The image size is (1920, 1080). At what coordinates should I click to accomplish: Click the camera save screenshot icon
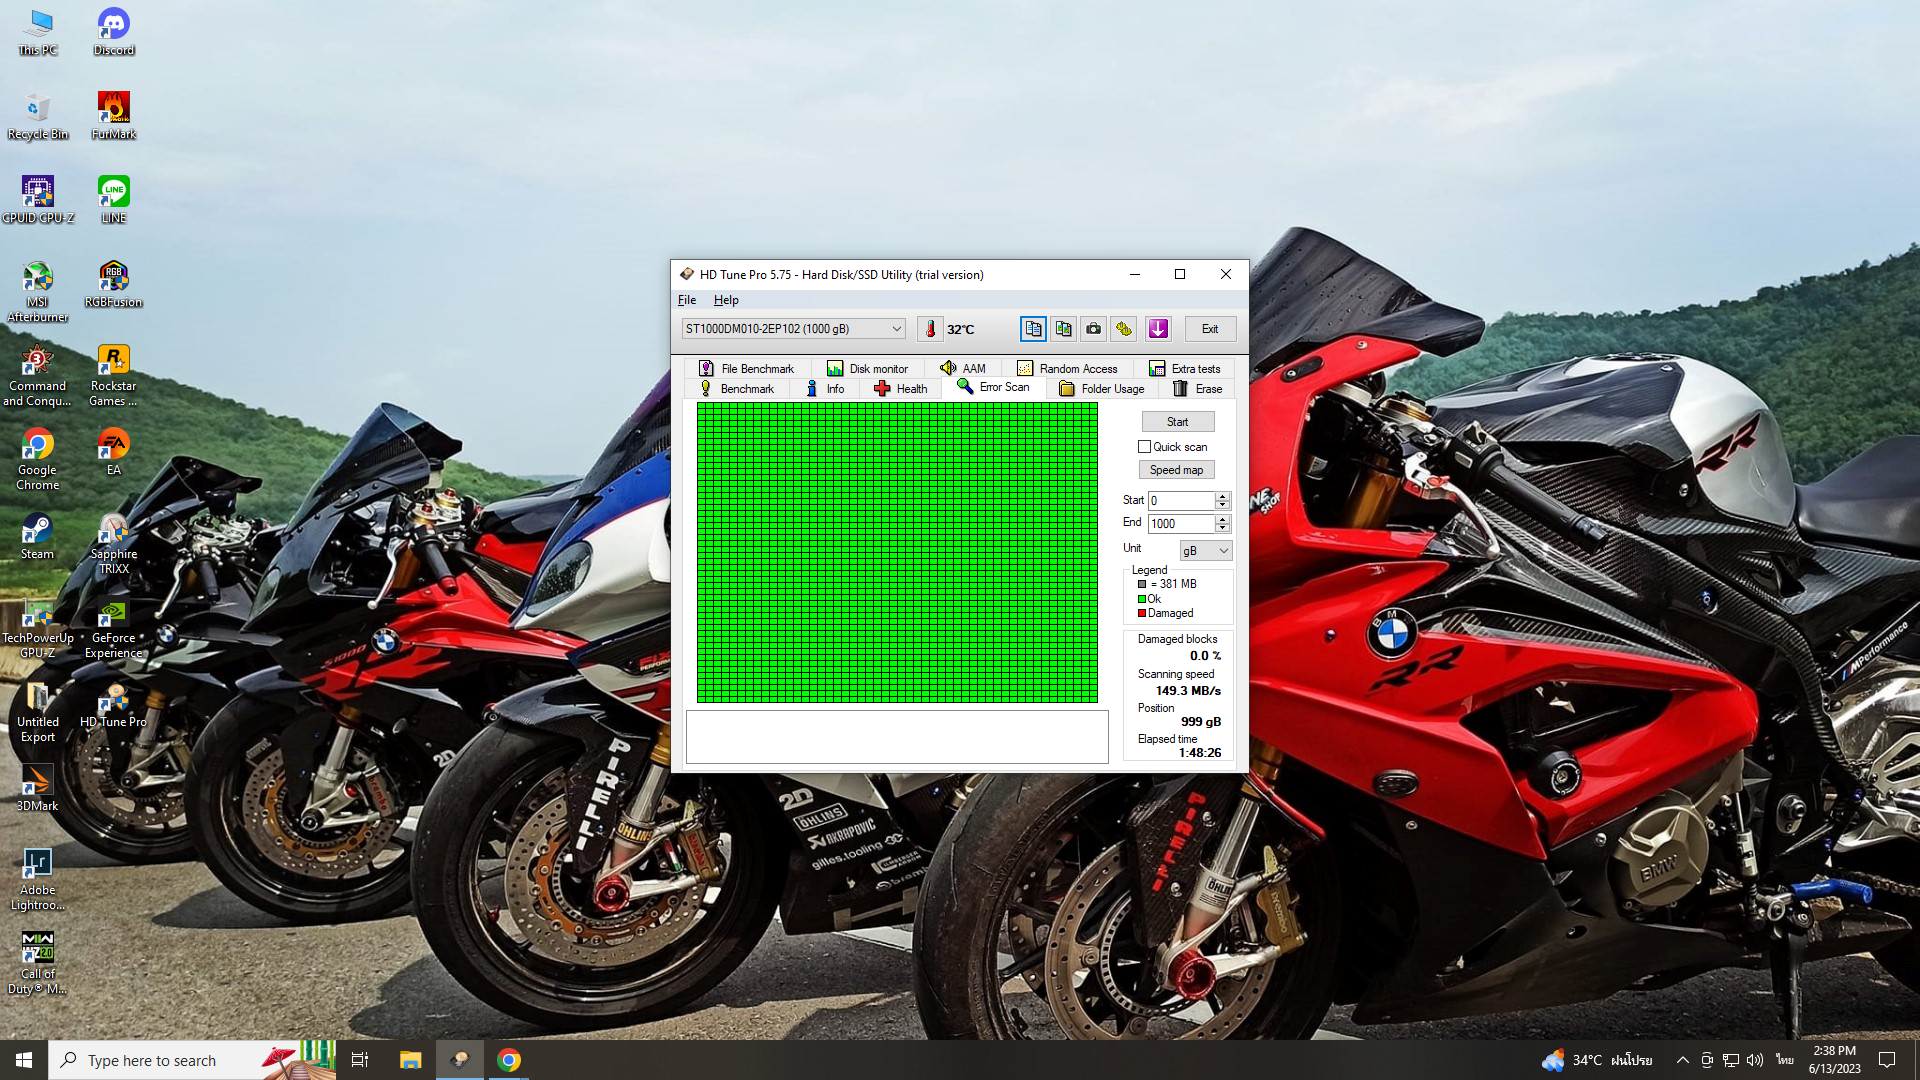1093,329
